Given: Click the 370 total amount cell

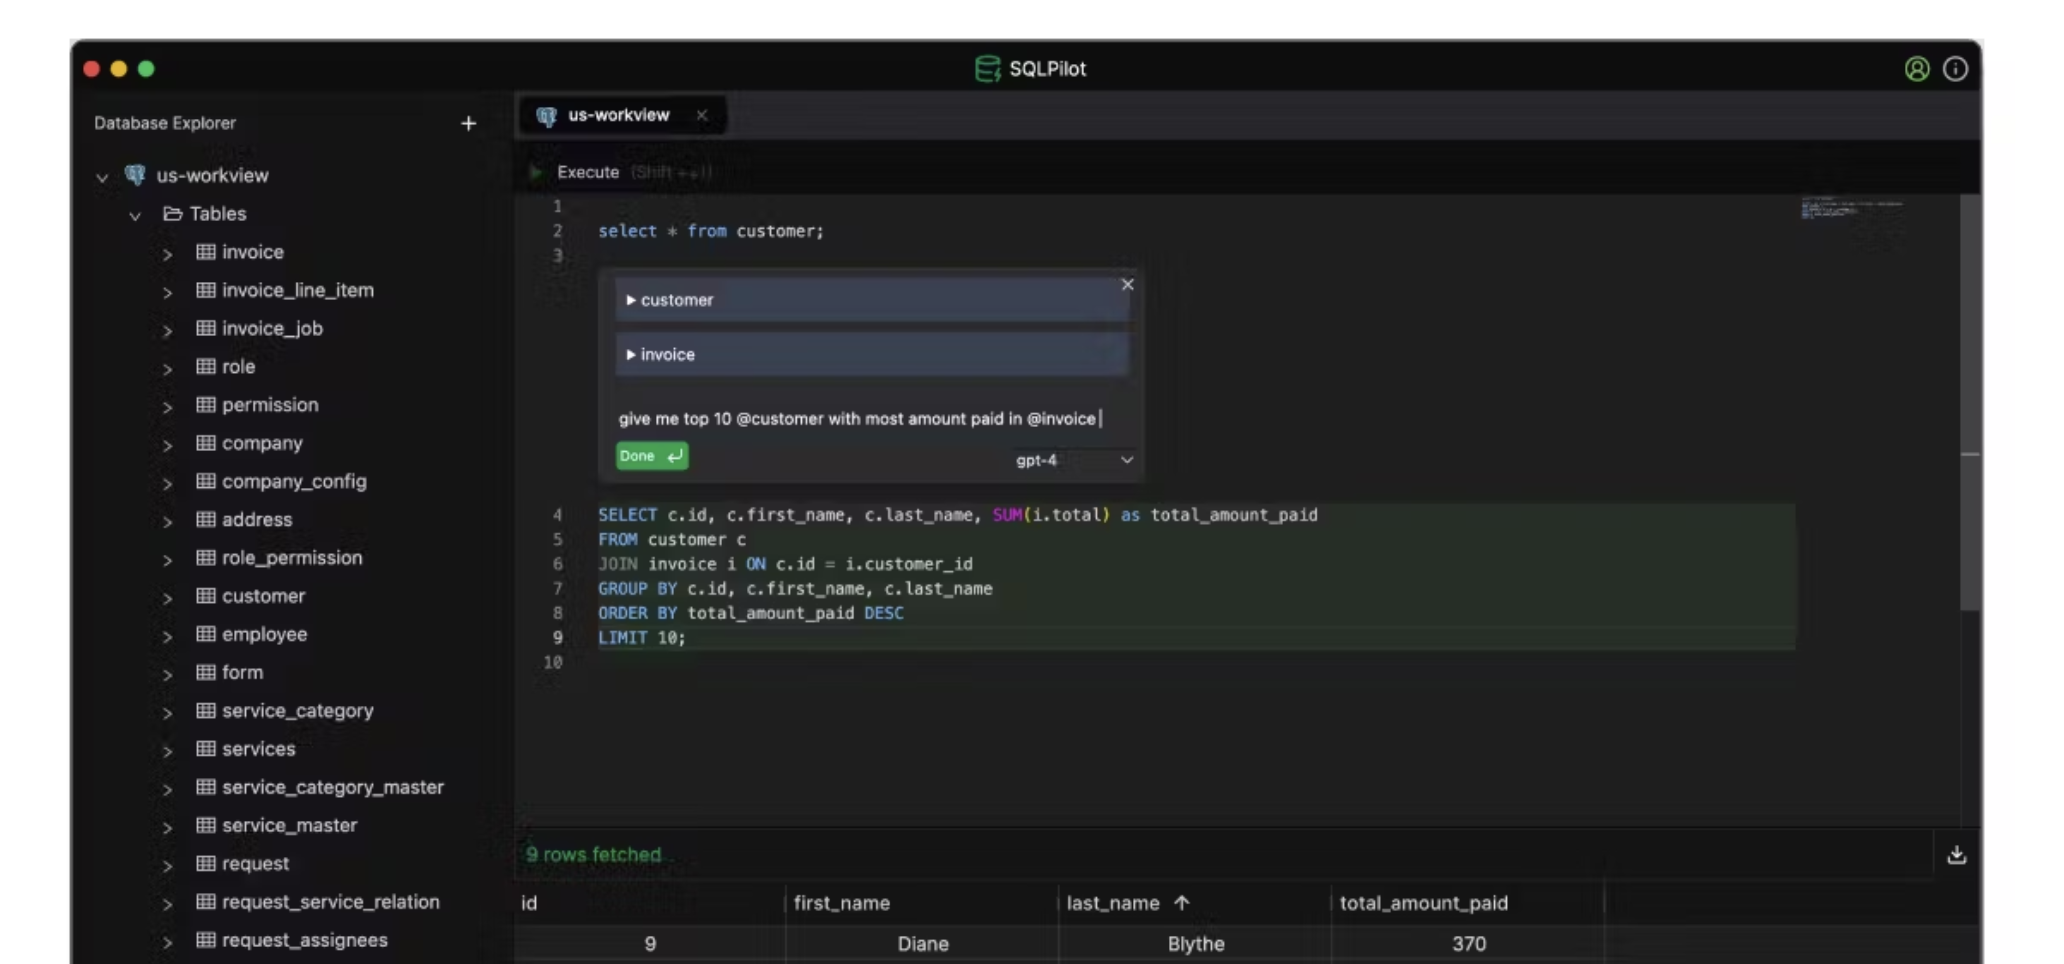Looking at the screenshot, I should [x=1468, y=944].
